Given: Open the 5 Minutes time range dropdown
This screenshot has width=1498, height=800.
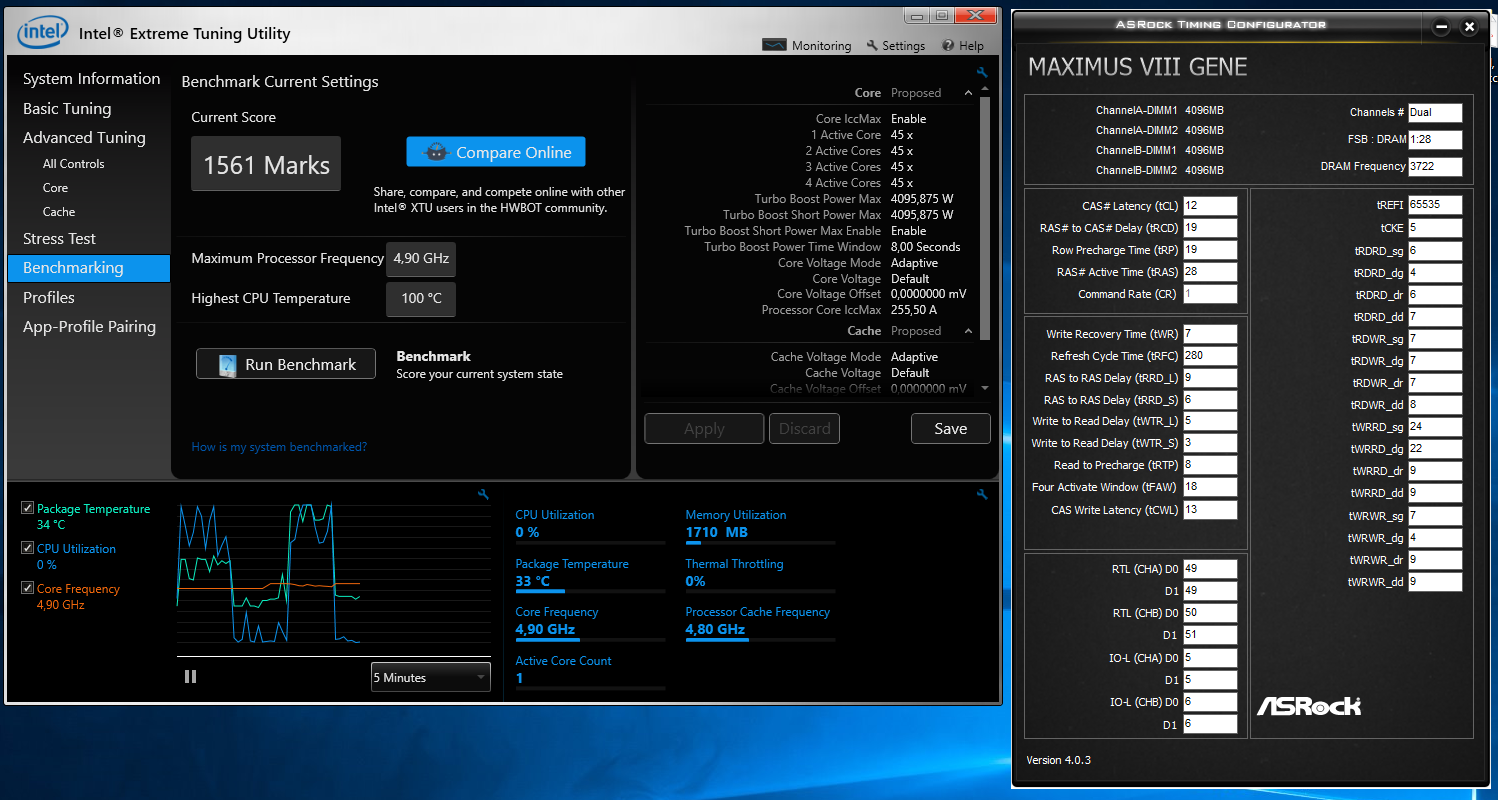Looking at the screenshot, I should (431, 677).
